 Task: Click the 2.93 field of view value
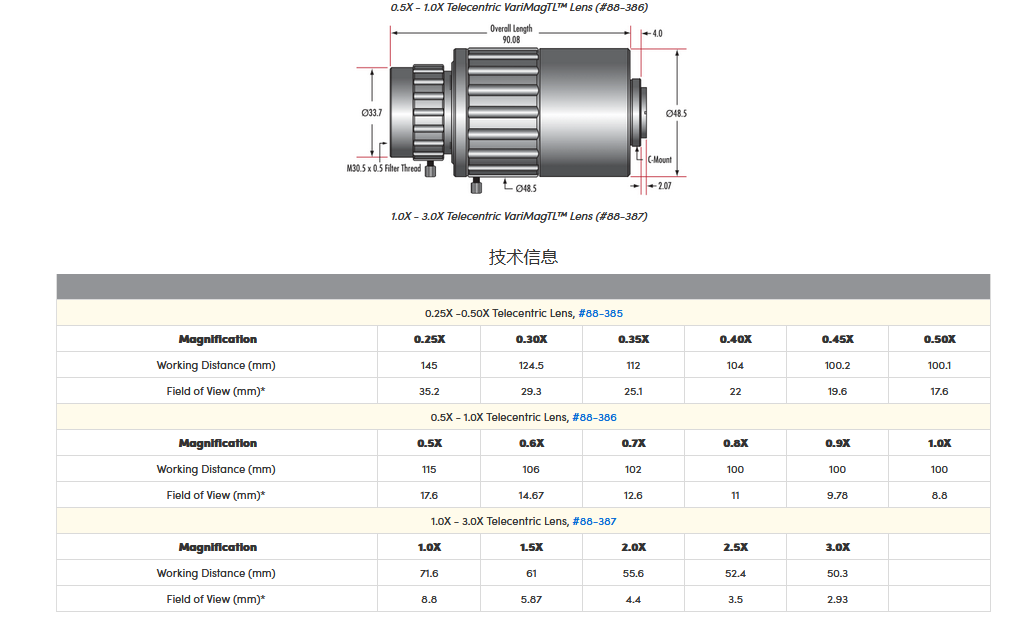pos(837,599)
